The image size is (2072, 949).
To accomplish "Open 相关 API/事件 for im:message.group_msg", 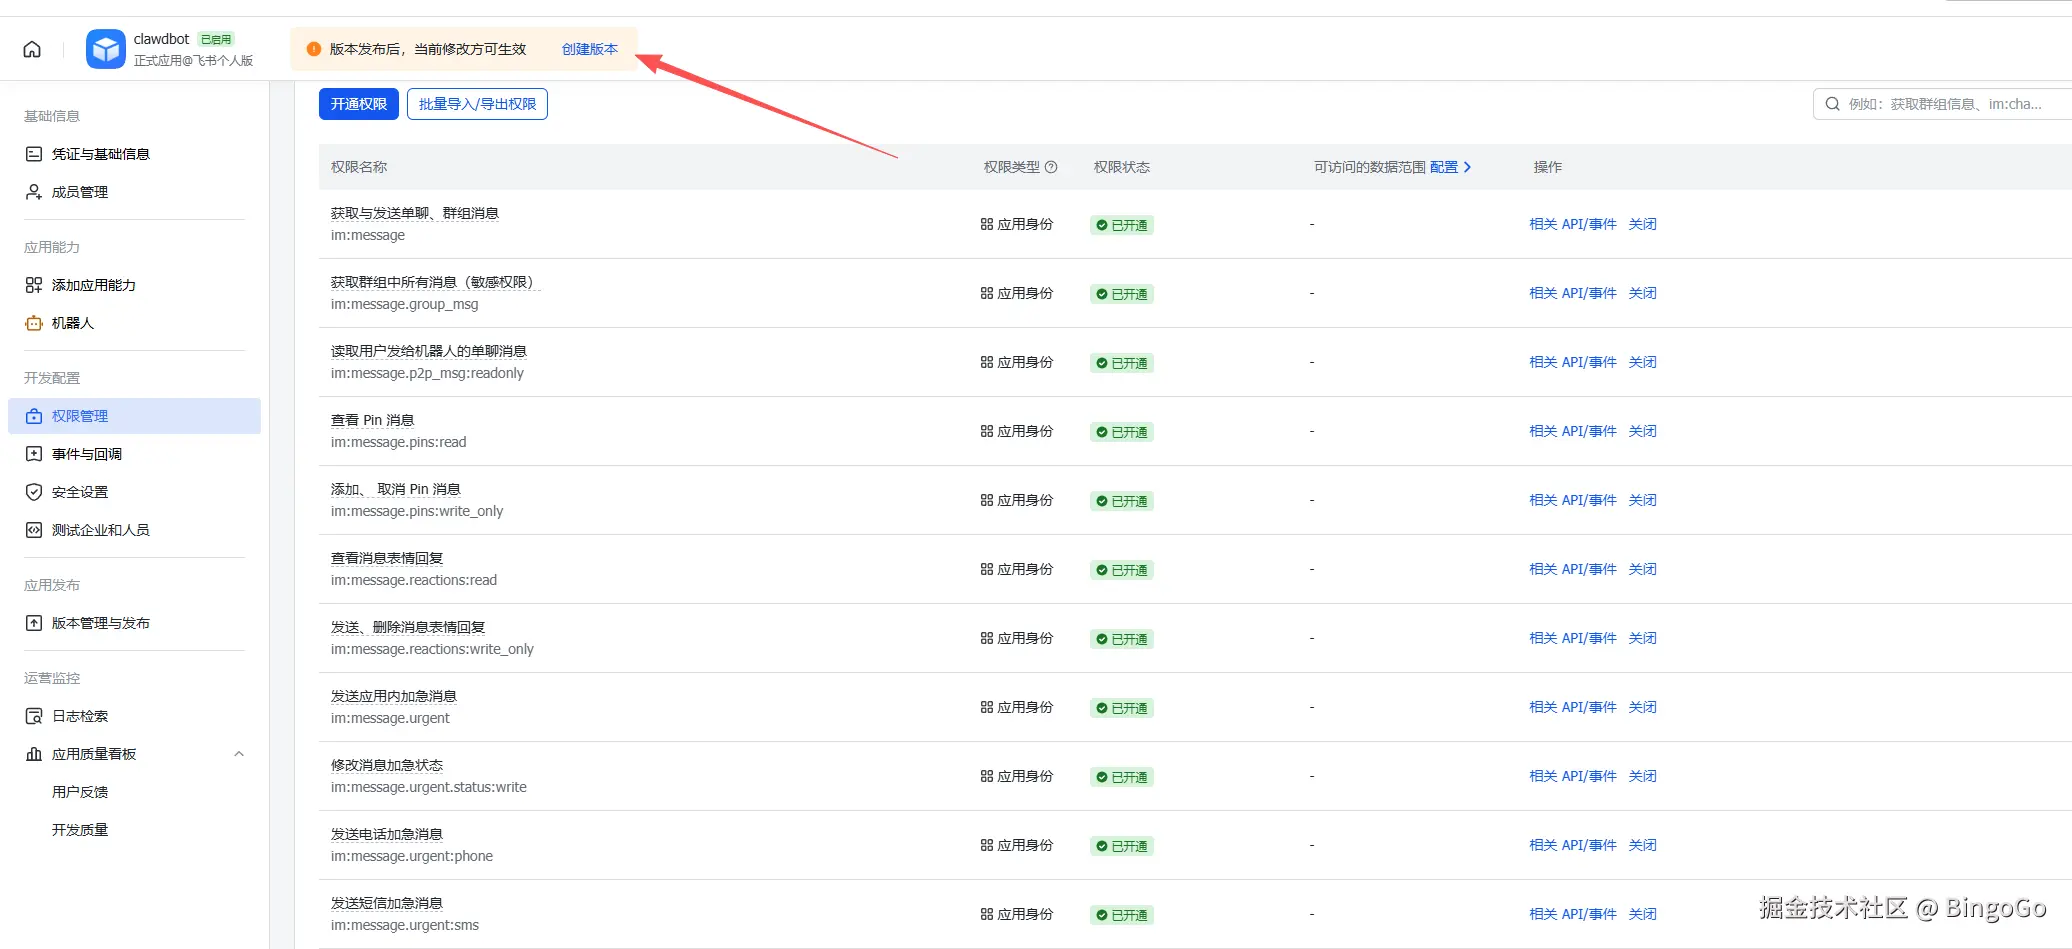I will pos(1573,293).
